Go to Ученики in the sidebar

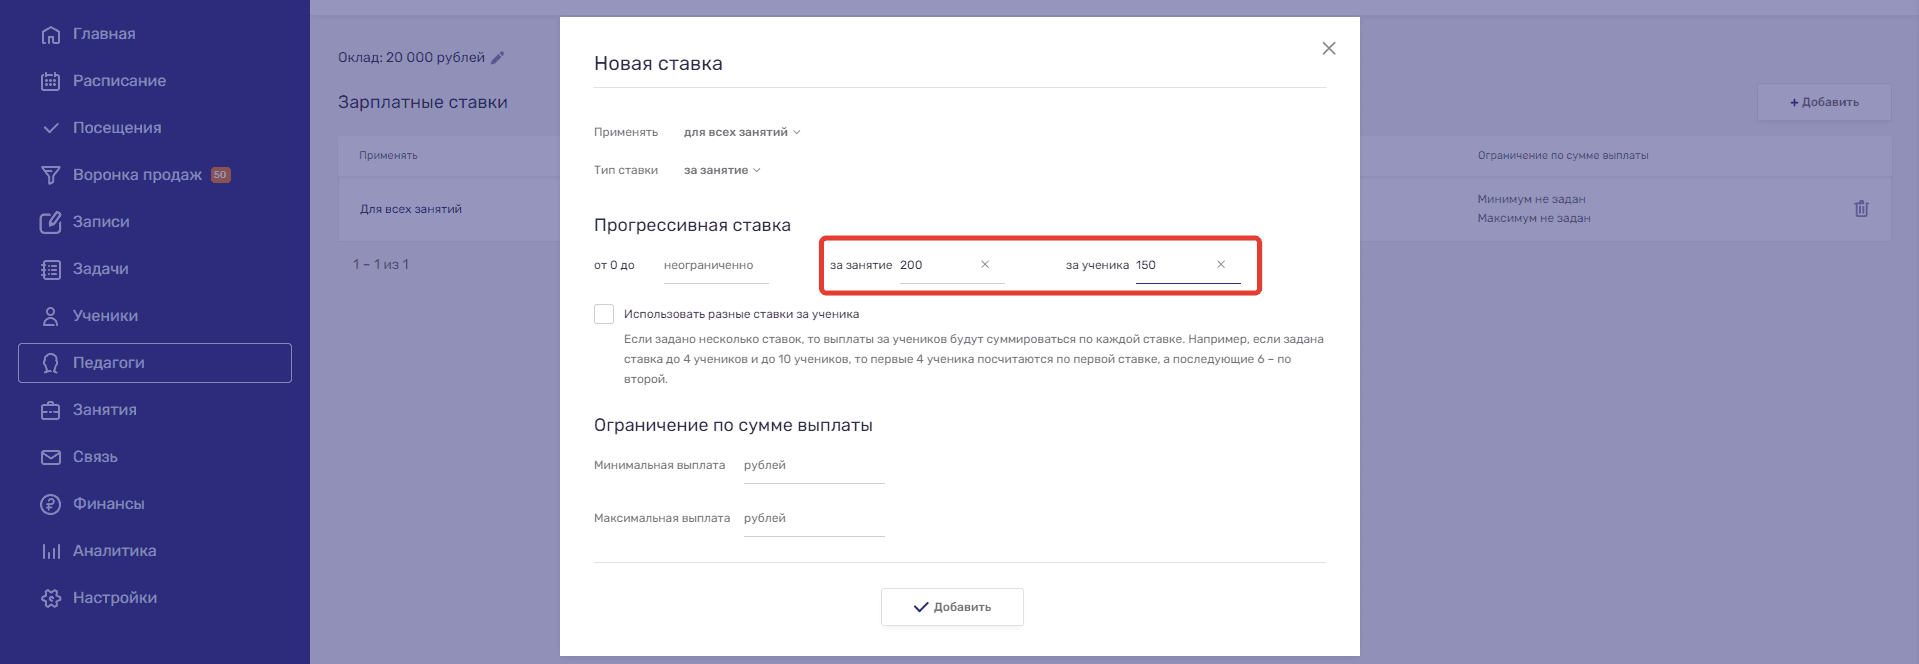coord(105,316)
